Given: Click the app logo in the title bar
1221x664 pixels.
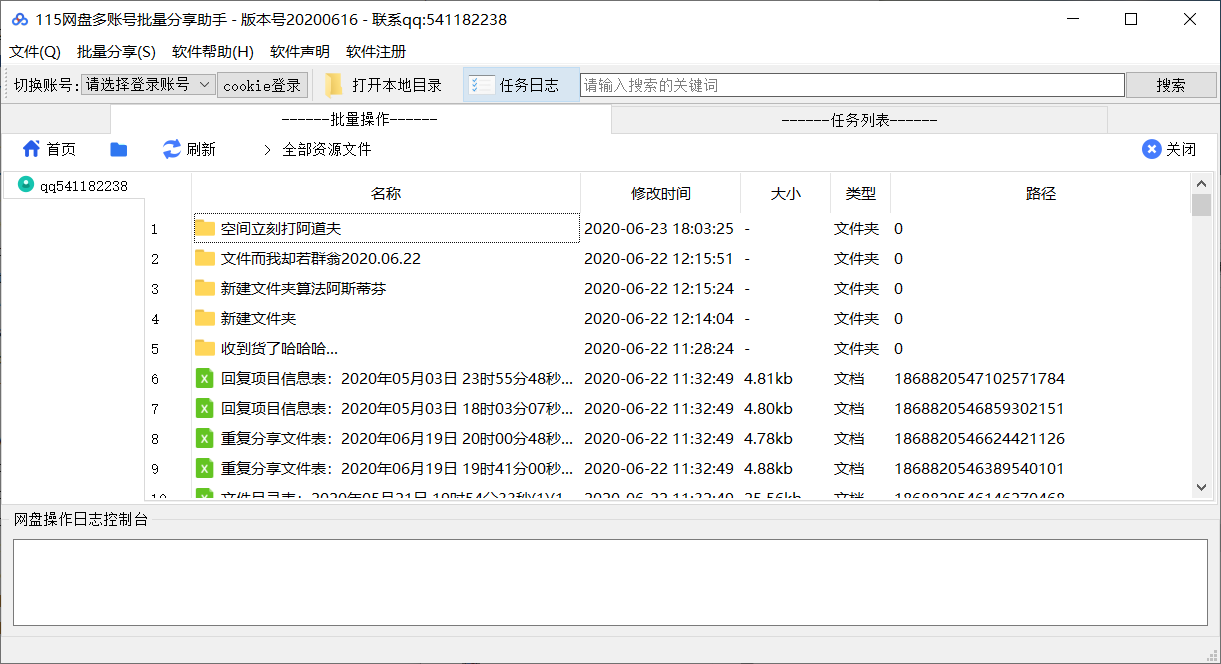Looking at the screenshot, I should (21, 19).
